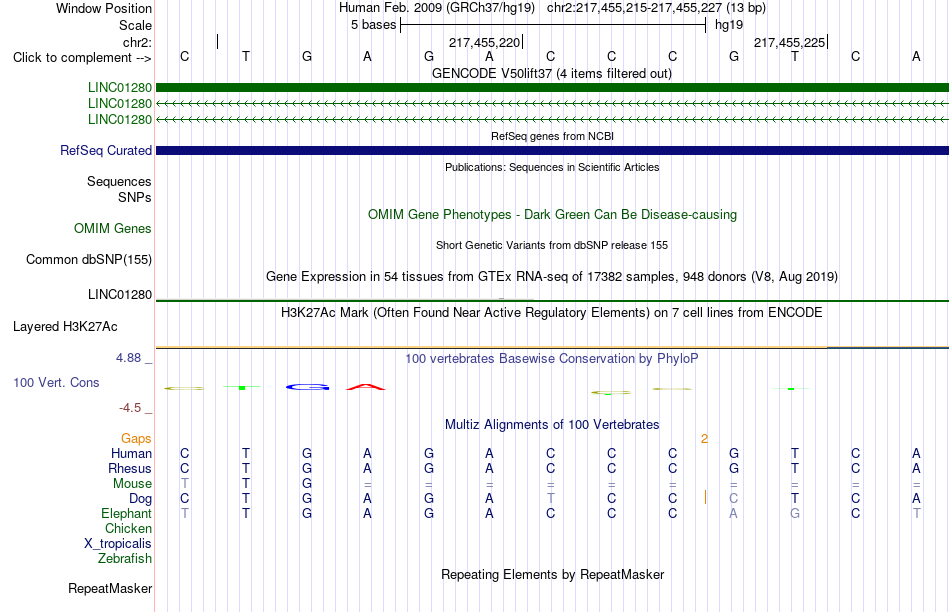Click the orange 'Gaps' label
The image size is (950, 612).
[136, 438]
